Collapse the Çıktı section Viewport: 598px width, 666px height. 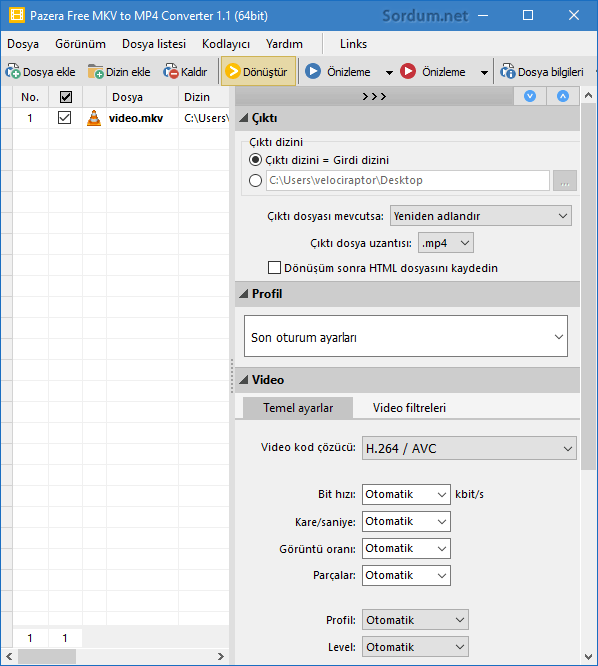pos(243,118)
